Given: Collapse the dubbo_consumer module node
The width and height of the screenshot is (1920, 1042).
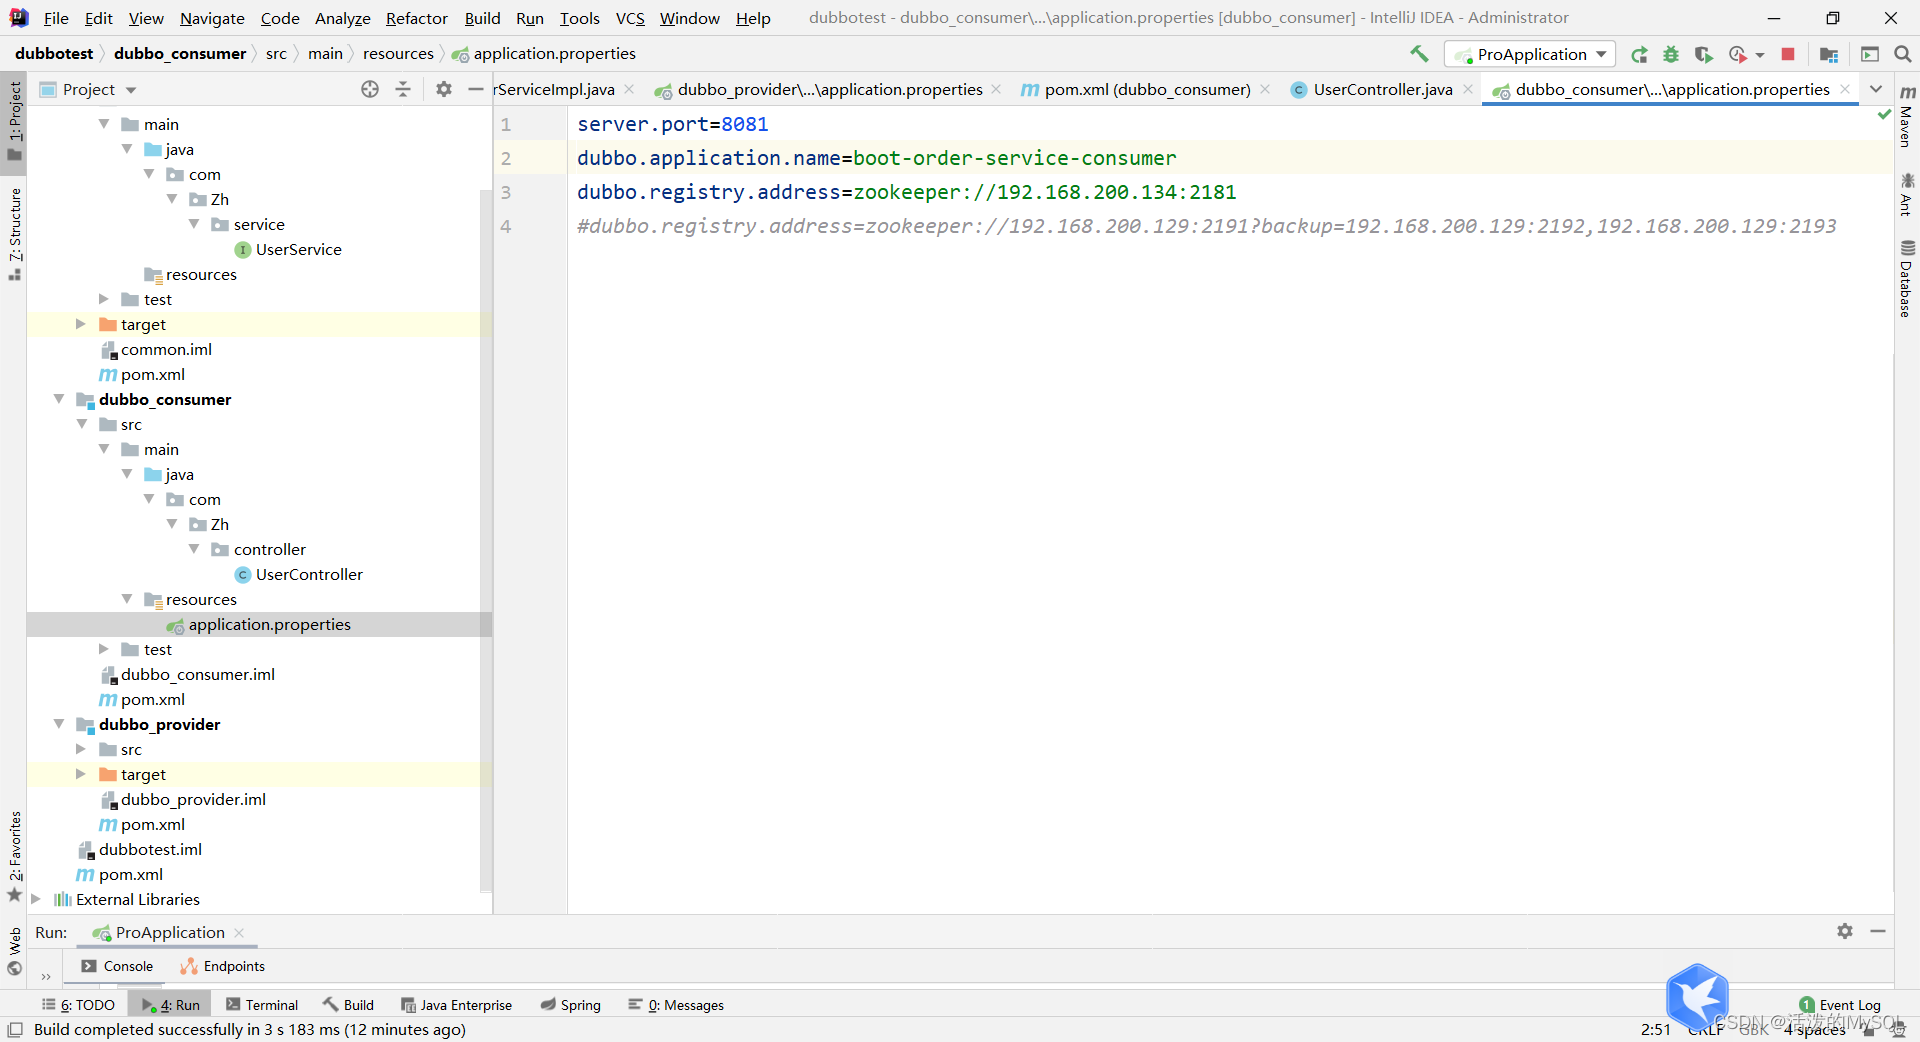Looking at the screenshot, I should [x=59, y=399].
